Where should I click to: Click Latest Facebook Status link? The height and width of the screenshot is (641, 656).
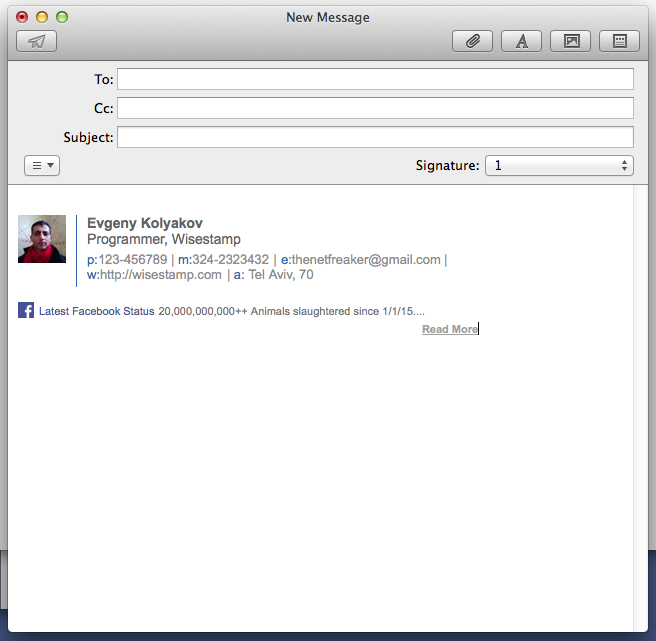point(97,311)
